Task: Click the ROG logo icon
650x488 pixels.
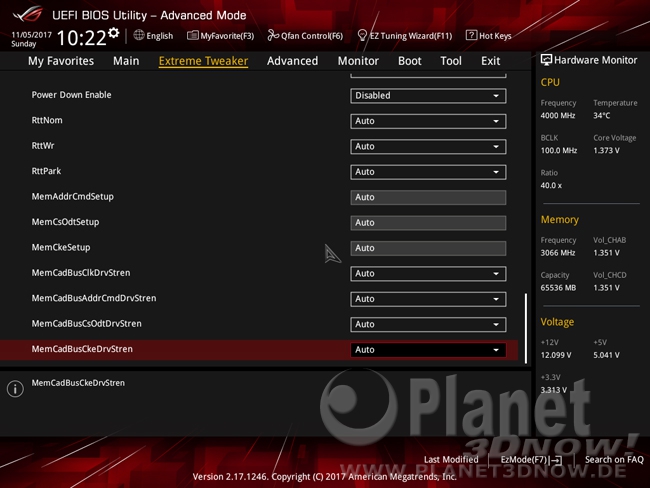Action: pos(27,15)
